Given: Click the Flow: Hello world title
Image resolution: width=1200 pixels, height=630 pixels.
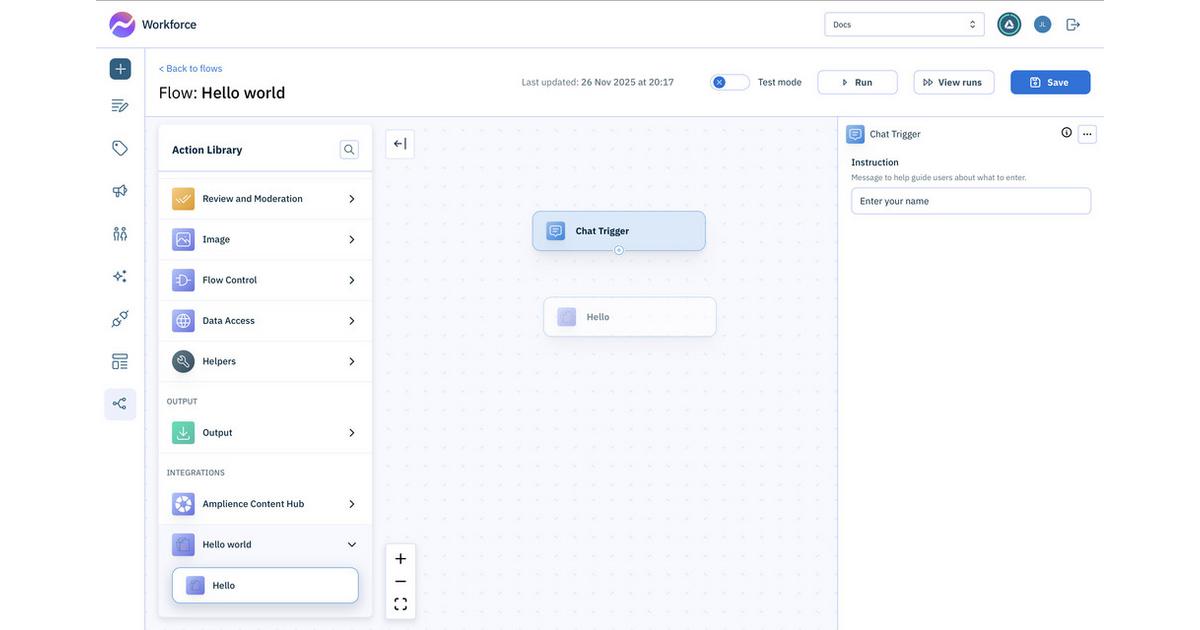Looking at the screenshot, I should pyautogui.click(x=222, y=93).
